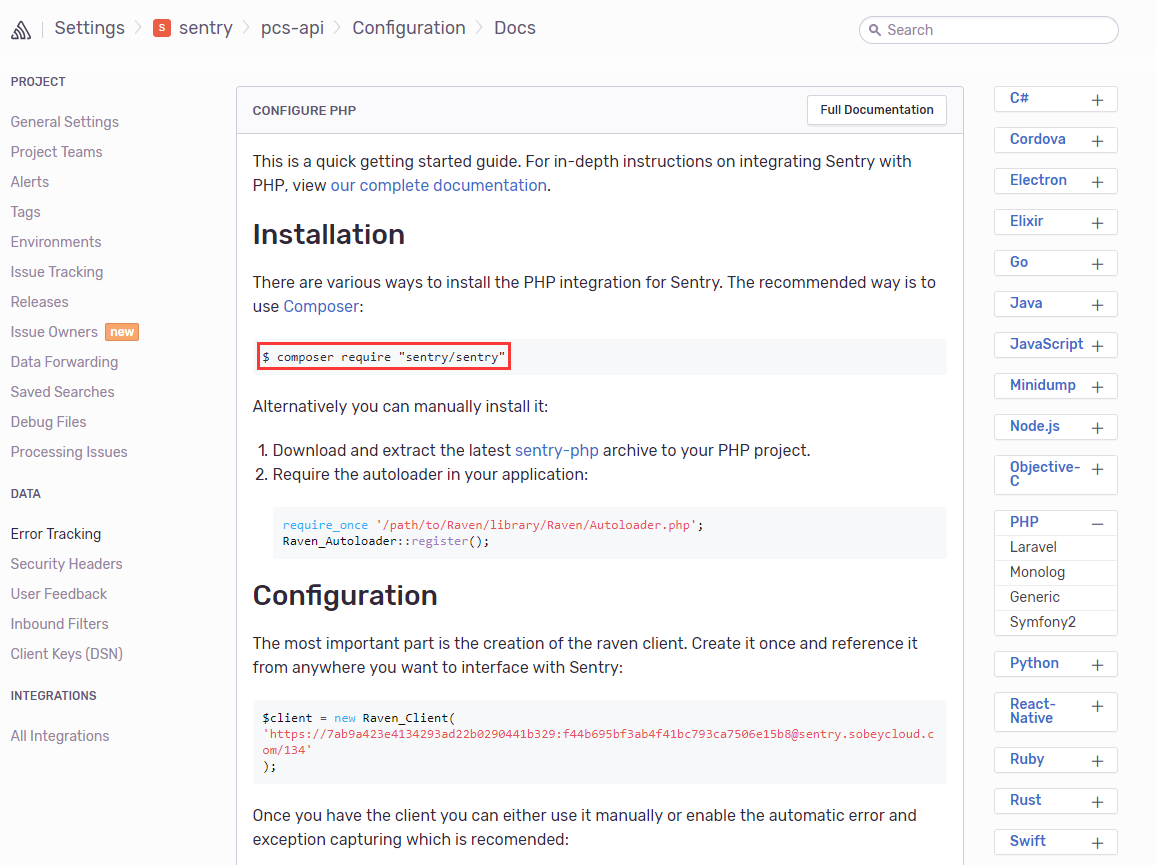Choose Symfony2 under PHP

click(x=1042, y=622)
